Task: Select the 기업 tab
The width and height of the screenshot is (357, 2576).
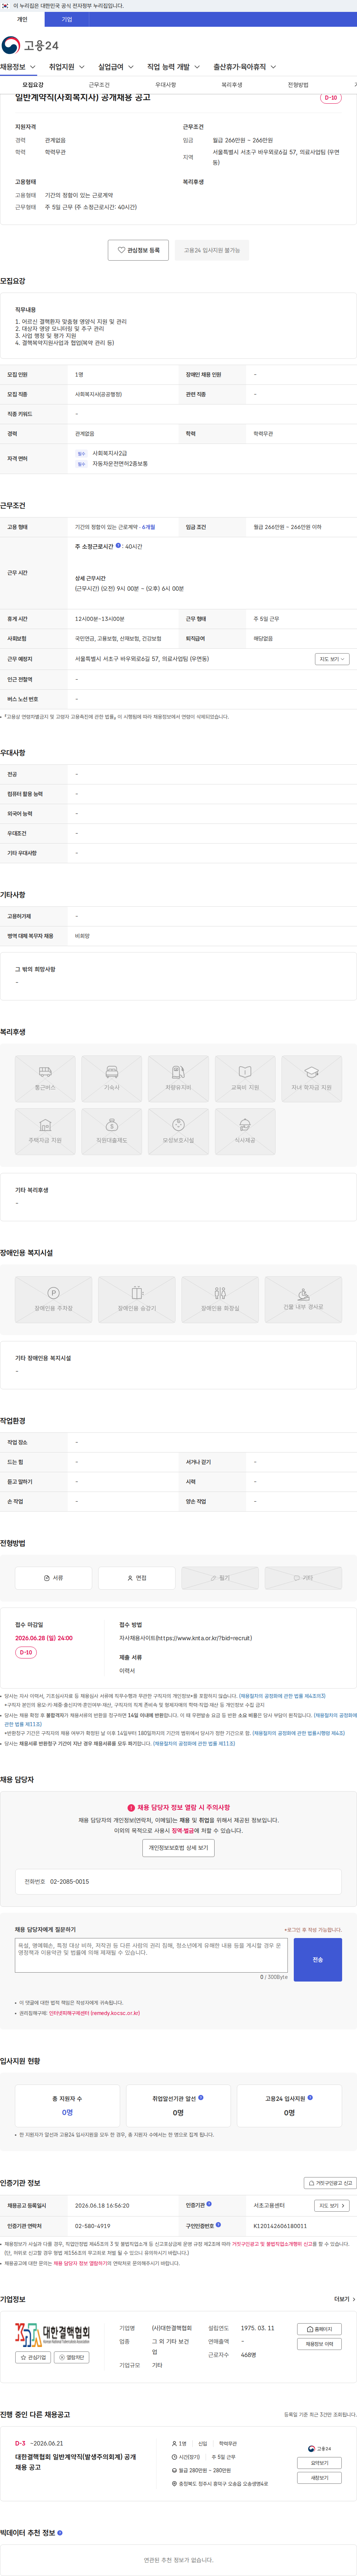Action: tap(67, 19)
